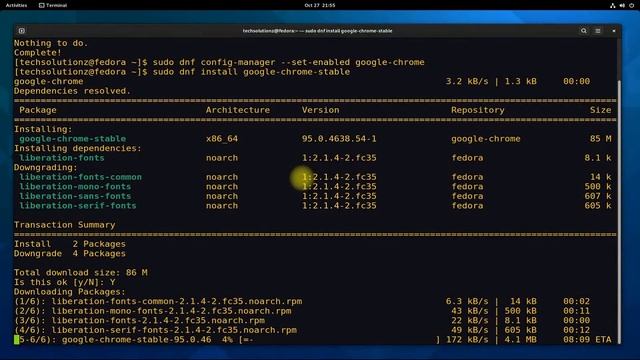Image resolution: width=640 pixels, height=360 pixels.
Task: Click 'Downgrade 4 Packages' line
Action: pyautogui.click(x=70, y=253)
